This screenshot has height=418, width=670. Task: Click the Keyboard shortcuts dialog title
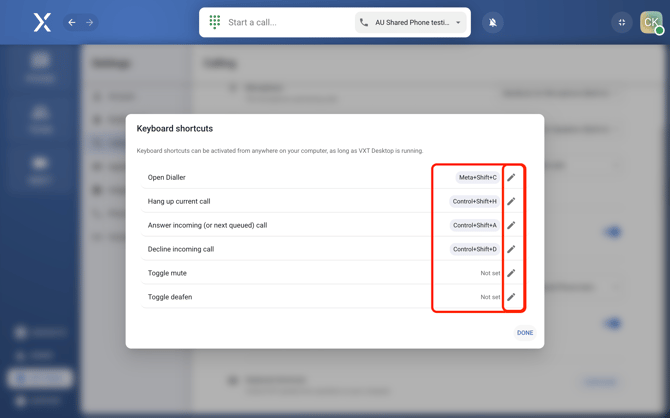tap(175, 129)
